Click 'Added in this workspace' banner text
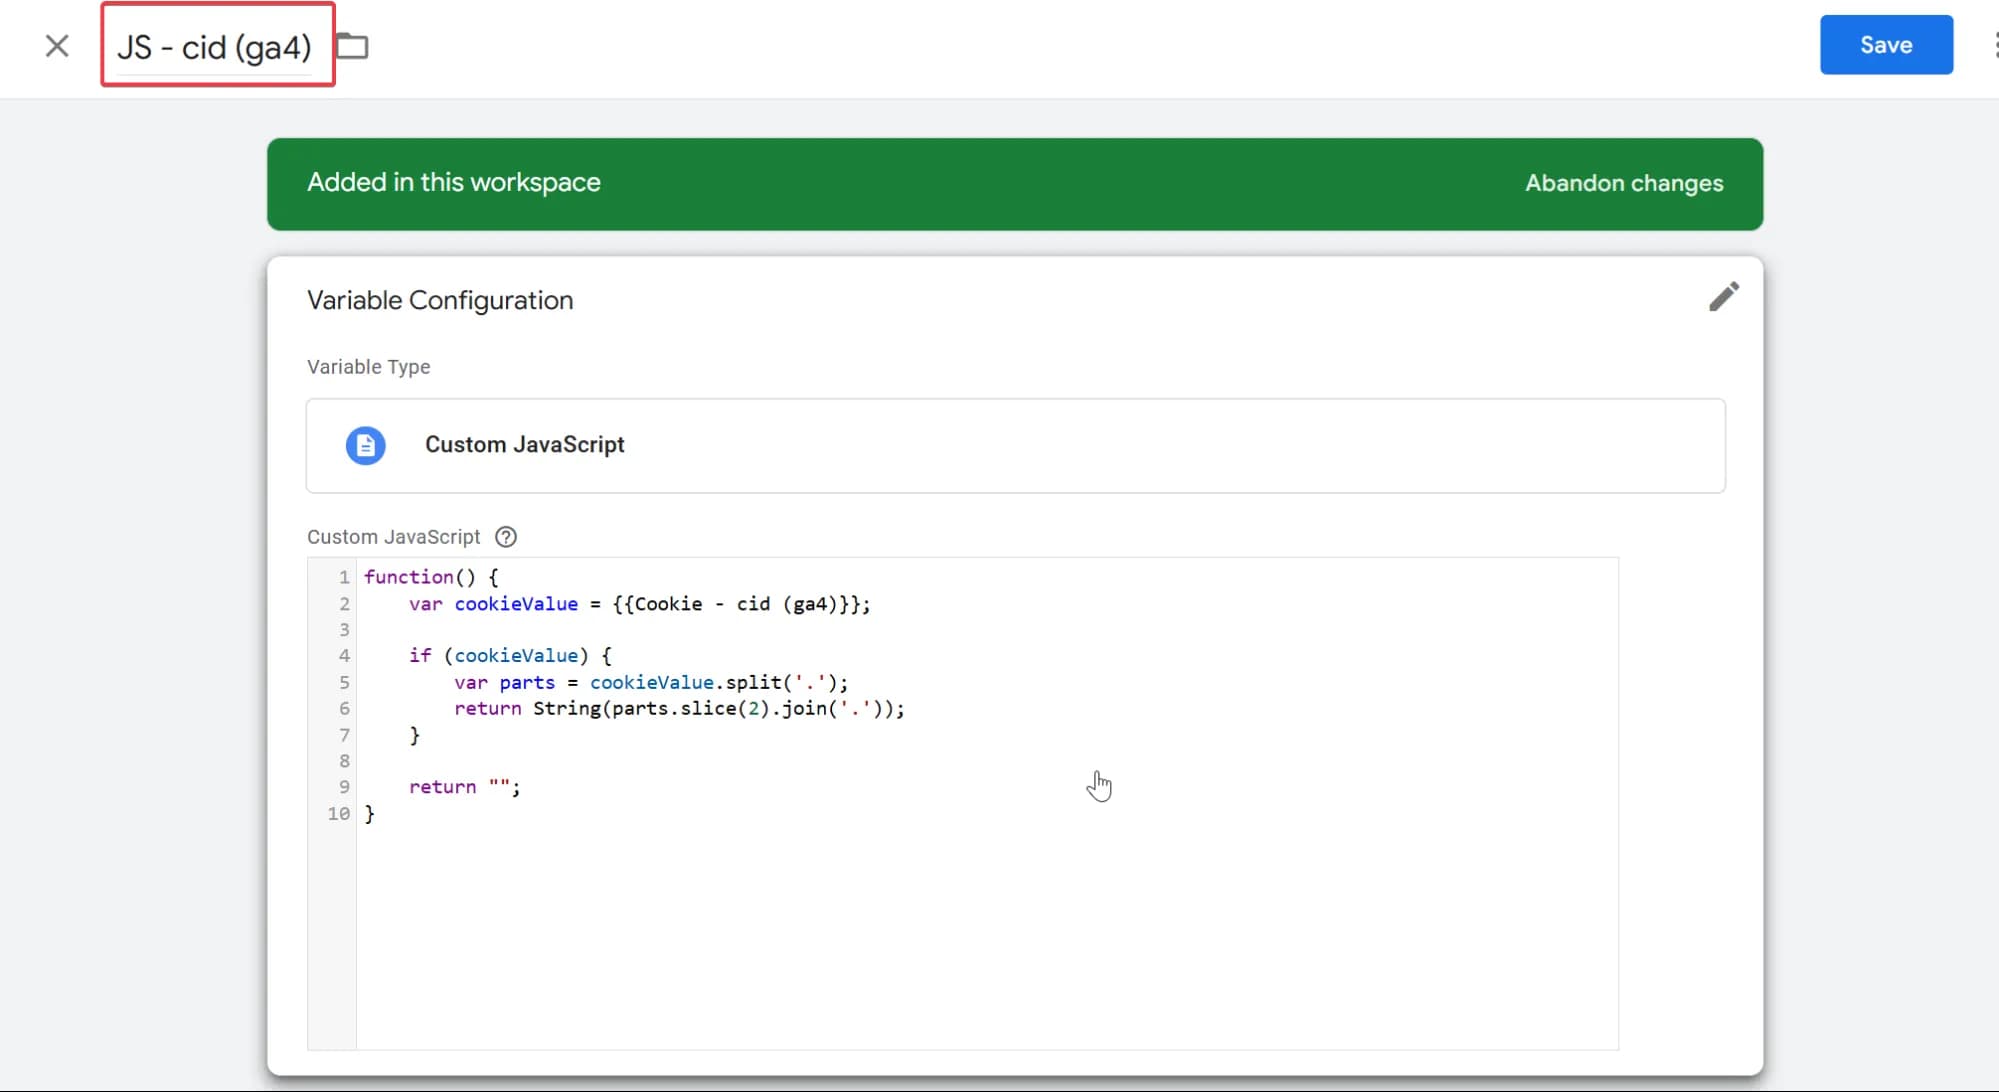The height and width of the screenshot is (1092, 1999). (x=454, y=182)
